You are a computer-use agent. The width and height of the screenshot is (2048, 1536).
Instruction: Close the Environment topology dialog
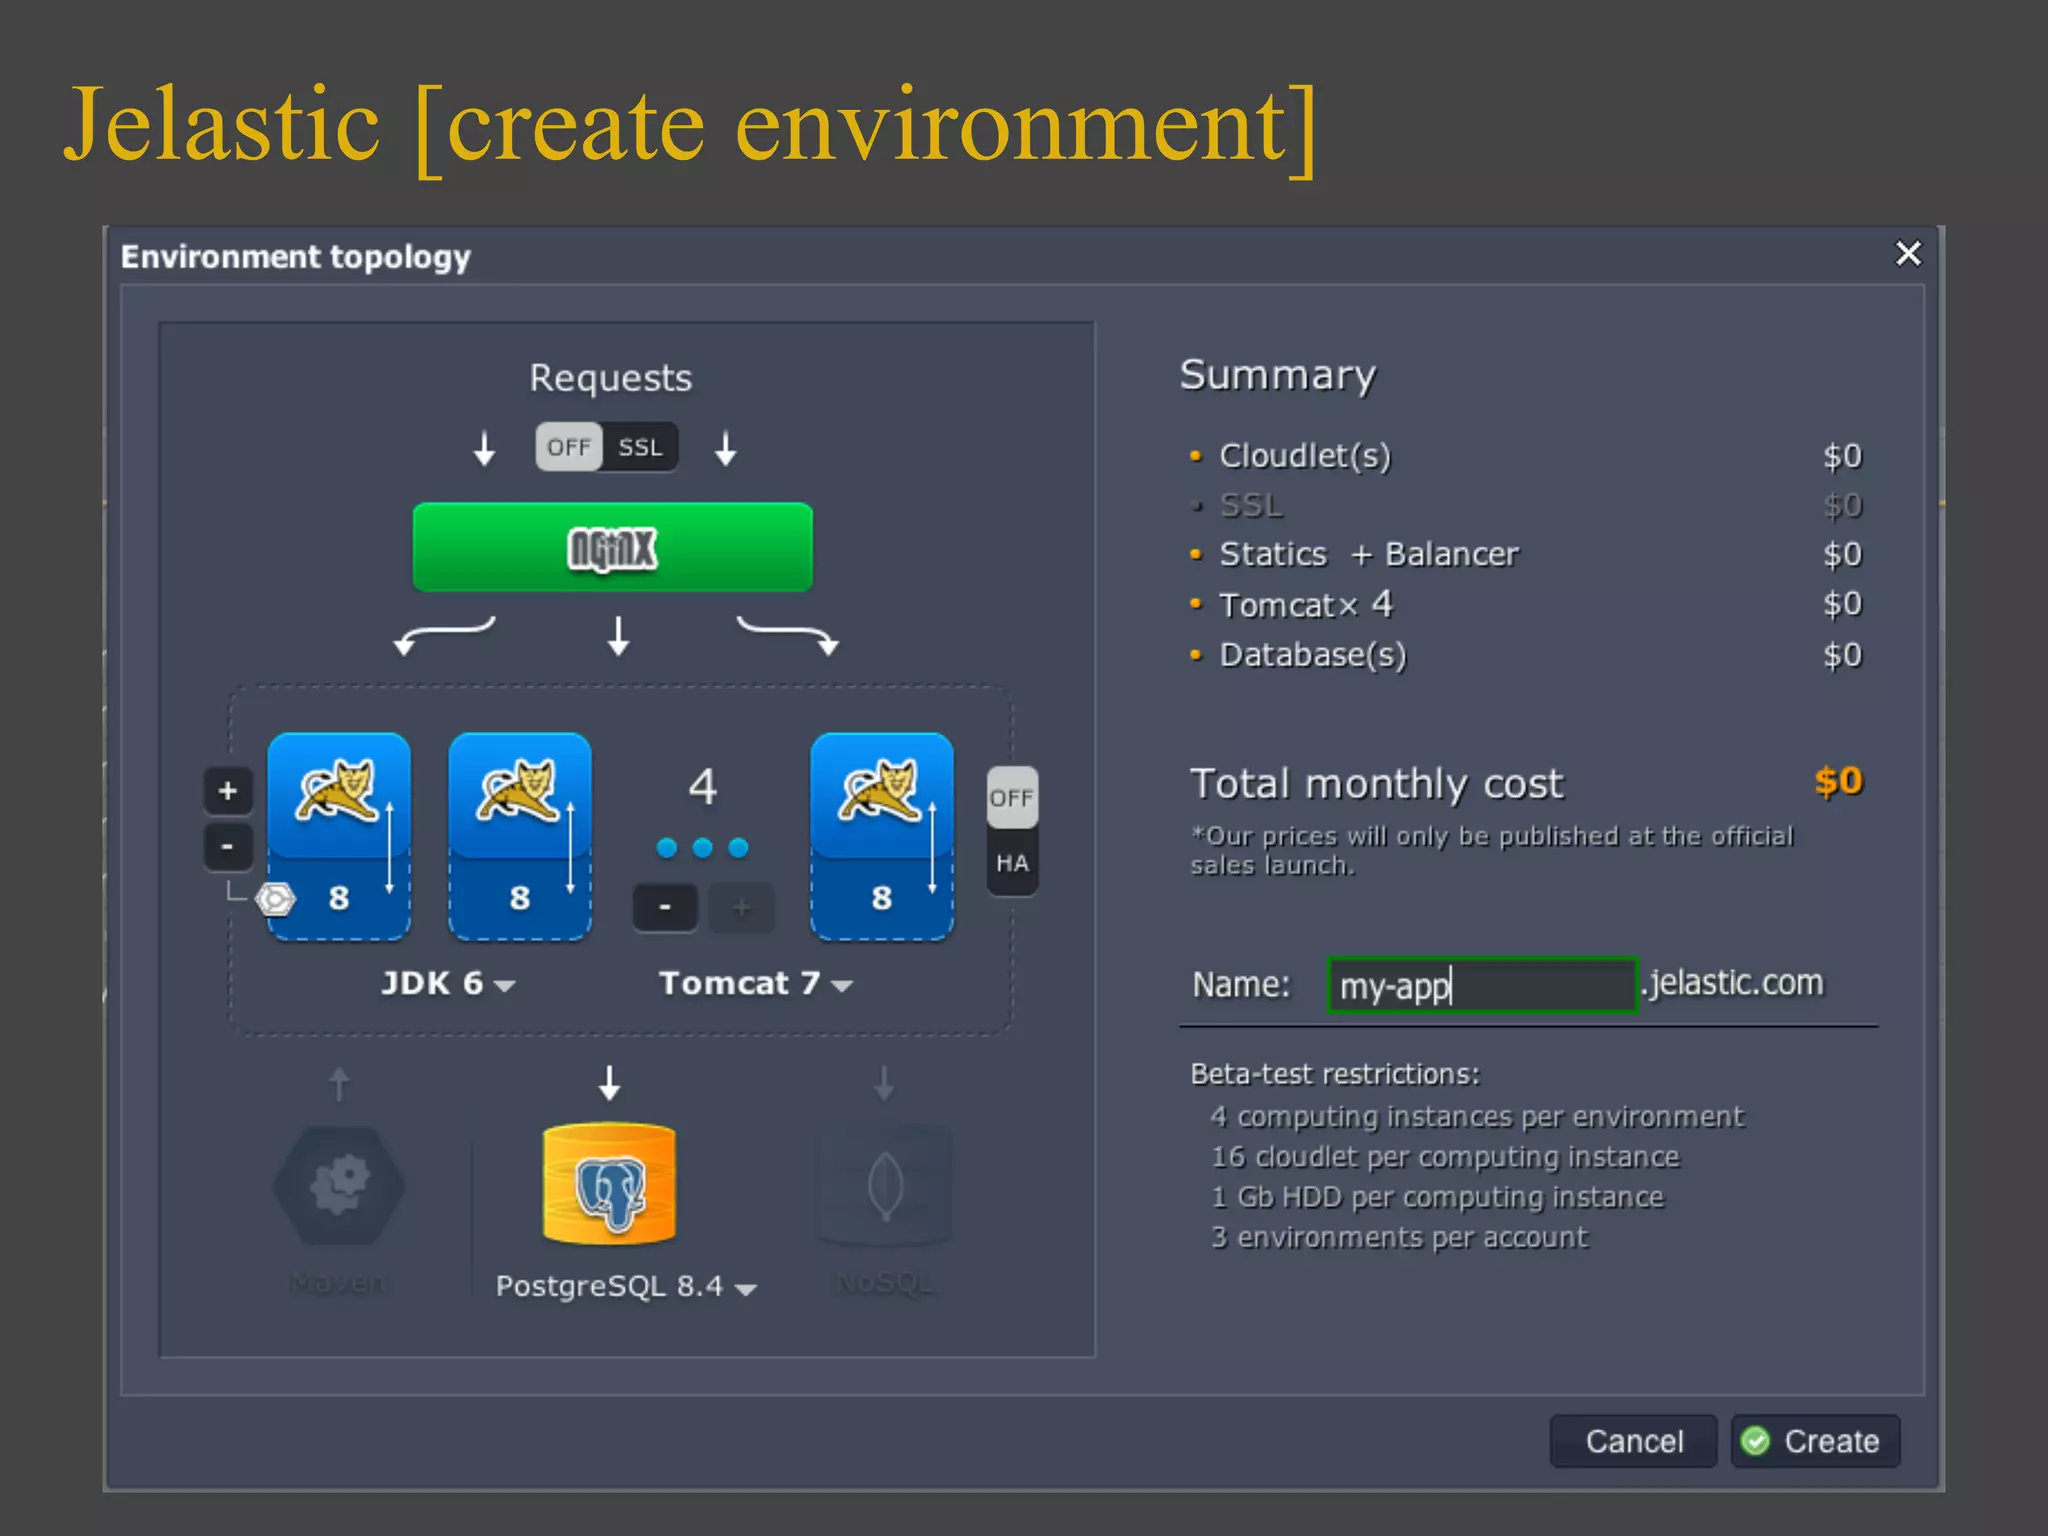pyautogui.click(x=1908, y=254)
